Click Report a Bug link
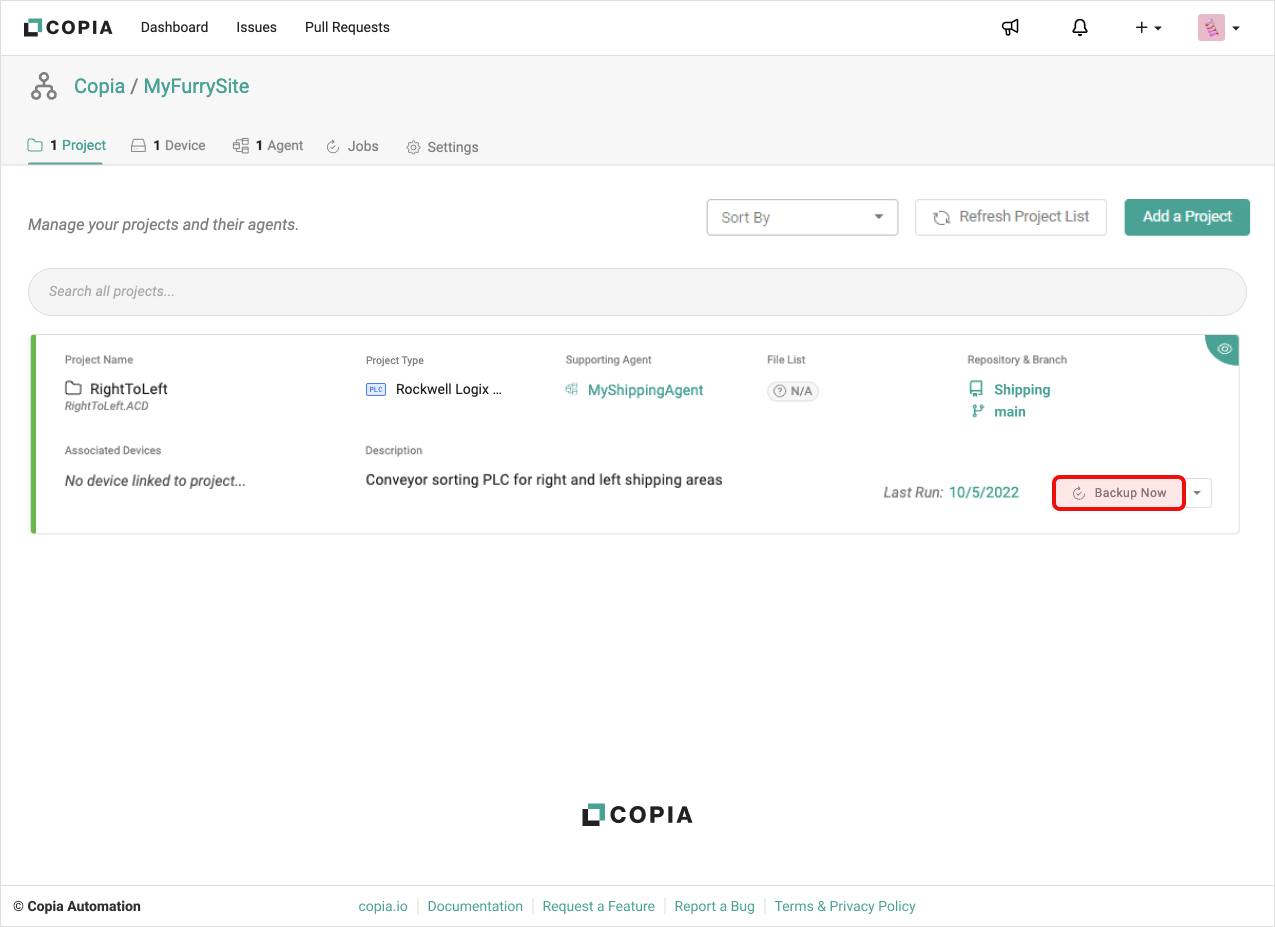Image resolution: width=1275 pixels, height=927 pixels. coord(715,906)
